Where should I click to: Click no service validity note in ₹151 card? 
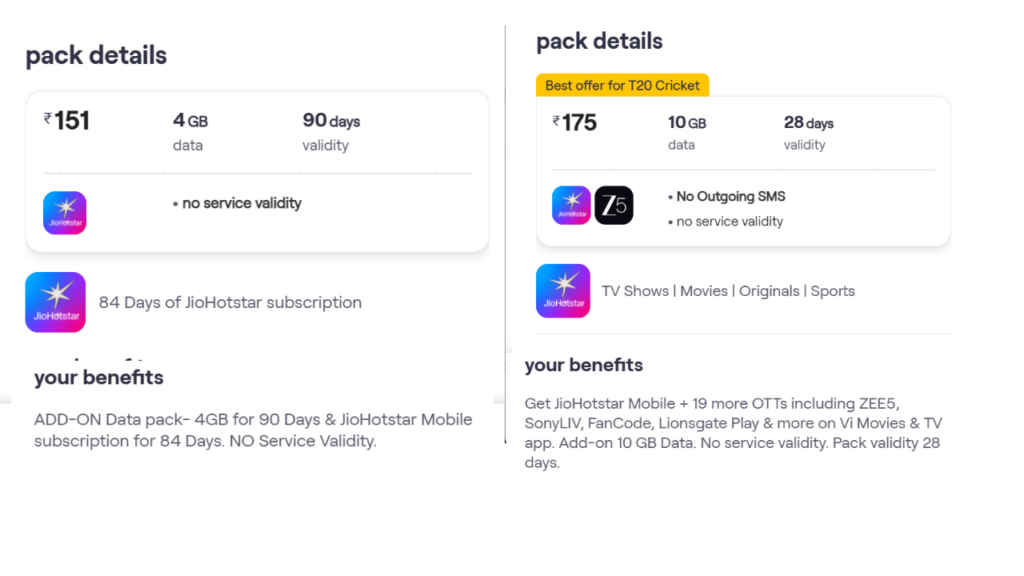coord(241,203)
